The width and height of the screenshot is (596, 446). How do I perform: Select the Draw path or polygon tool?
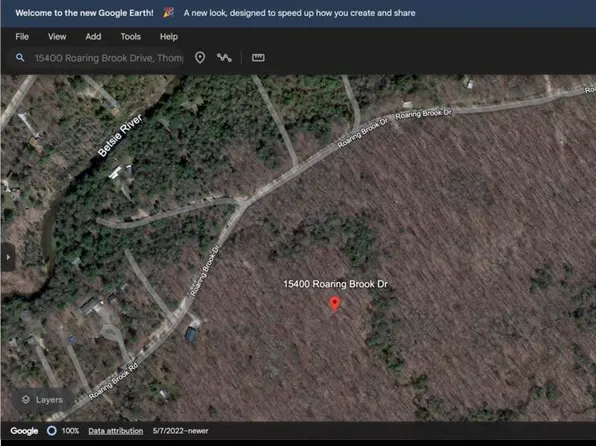click(x=224, y=58)
